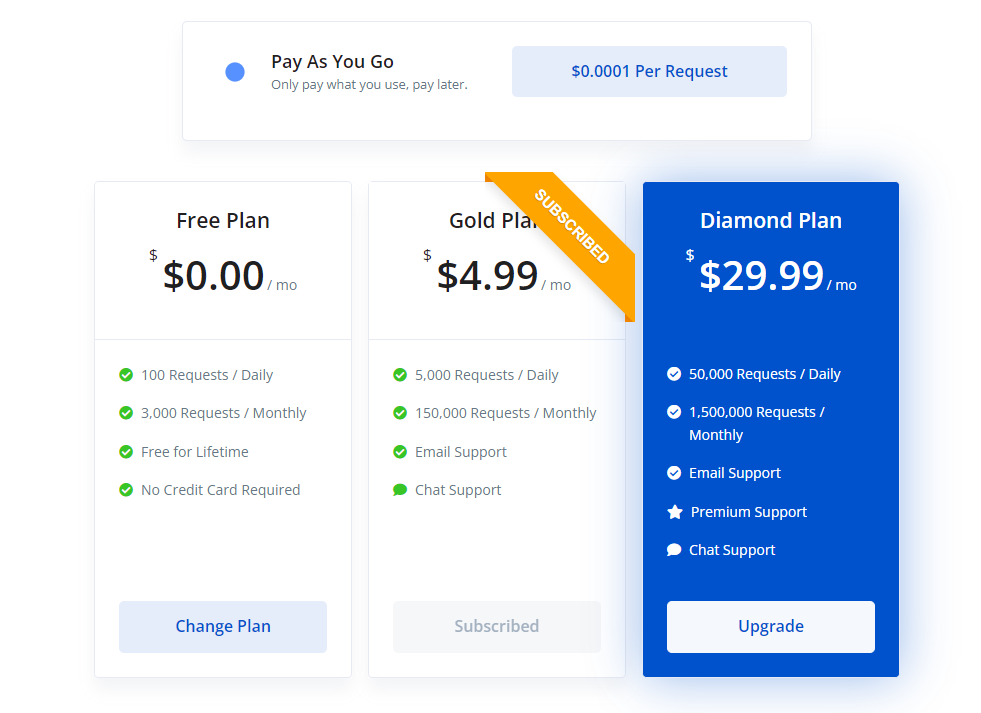Click the check icon beside No Credit Card Required
The width and height of the screenshot is (981, 713).
[x=126, y=490]
